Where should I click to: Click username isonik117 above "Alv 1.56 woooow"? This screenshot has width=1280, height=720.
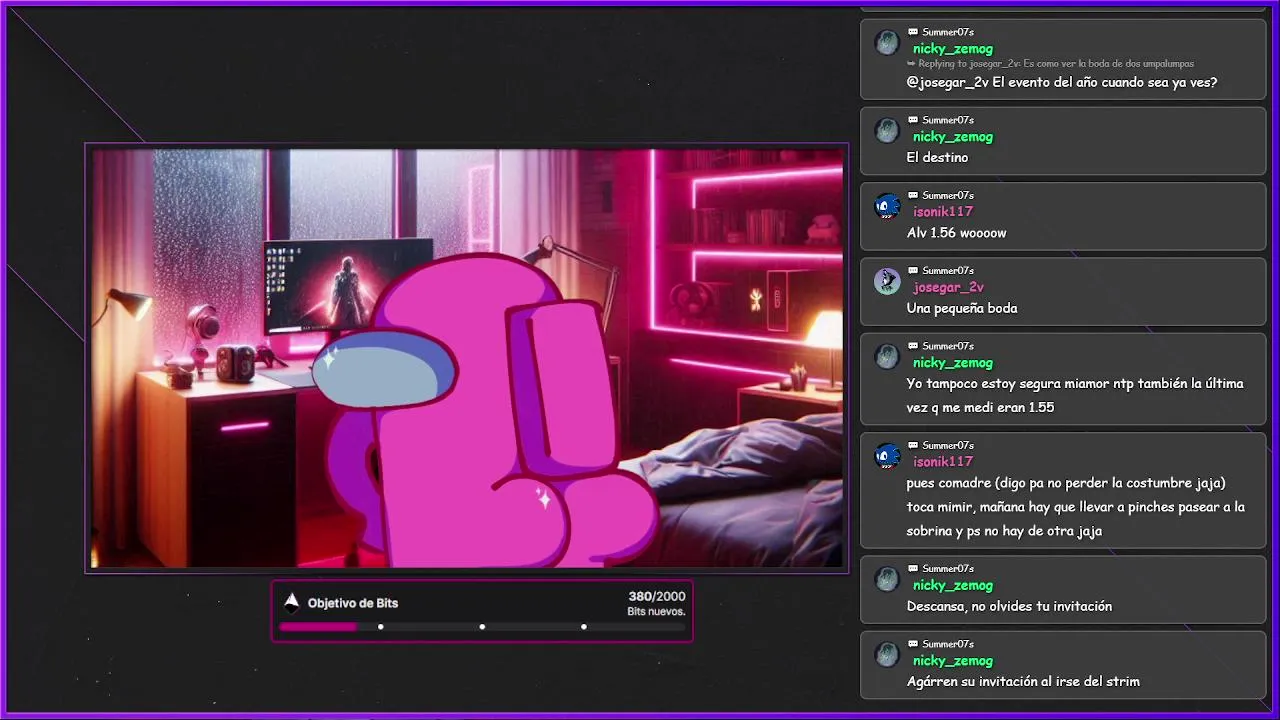tap(943, 211)
